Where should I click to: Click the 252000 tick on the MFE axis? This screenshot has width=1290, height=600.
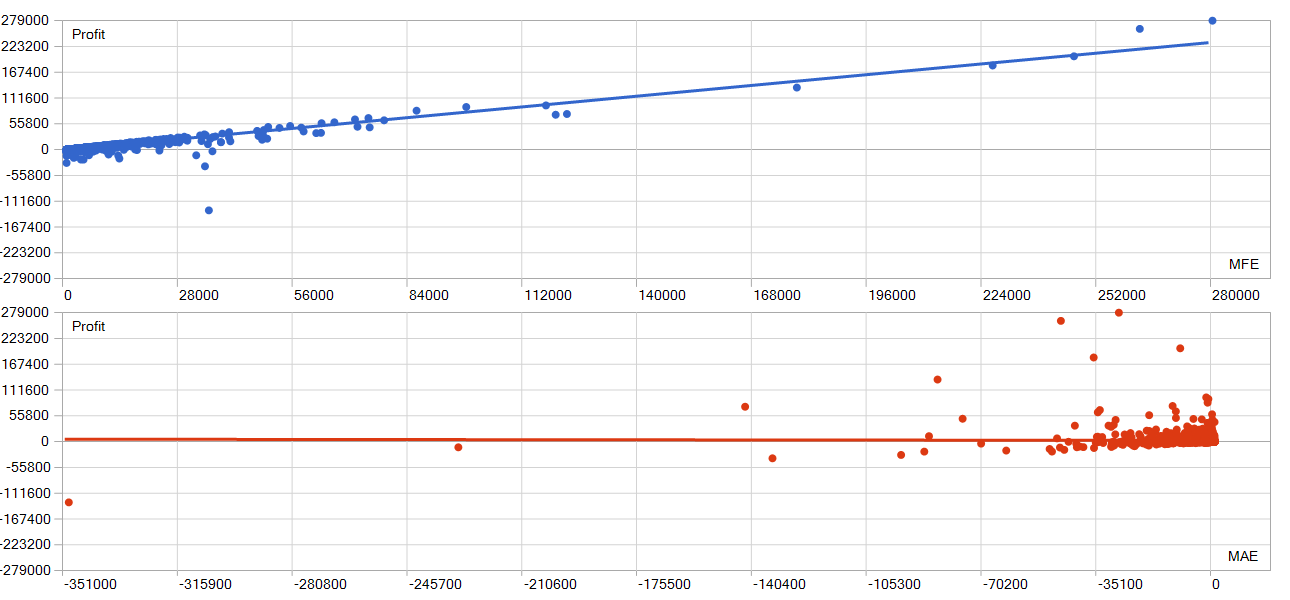click(1122, 296)
